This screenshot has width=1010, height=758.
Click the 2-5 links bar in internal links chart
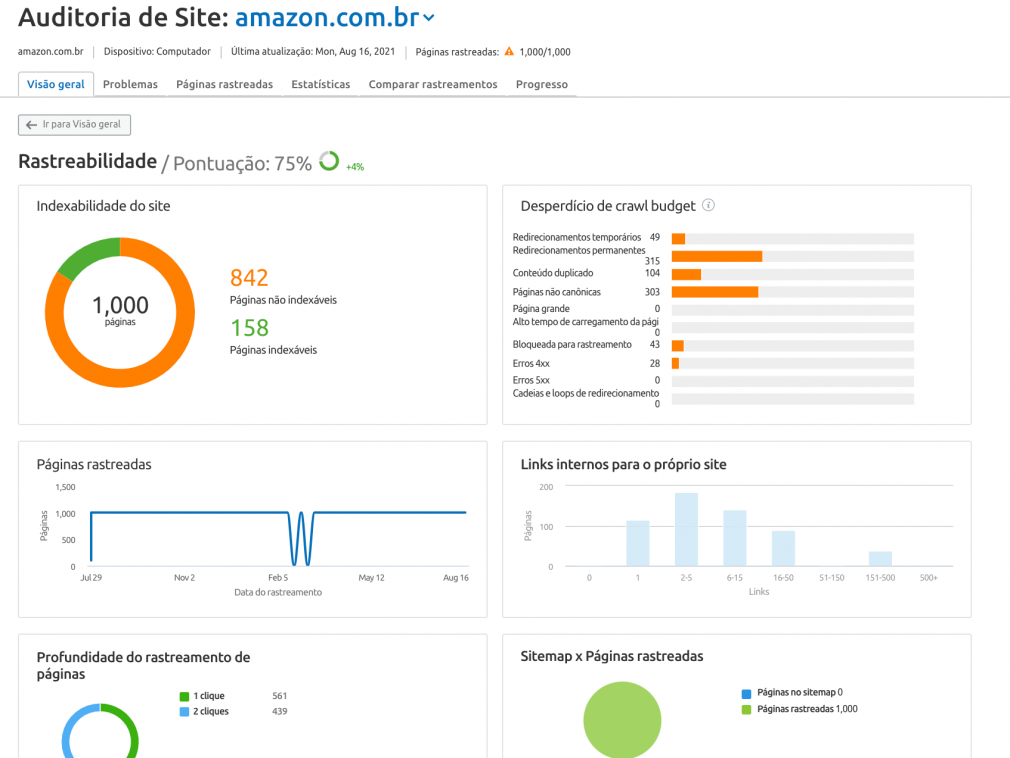pos(686,529)
